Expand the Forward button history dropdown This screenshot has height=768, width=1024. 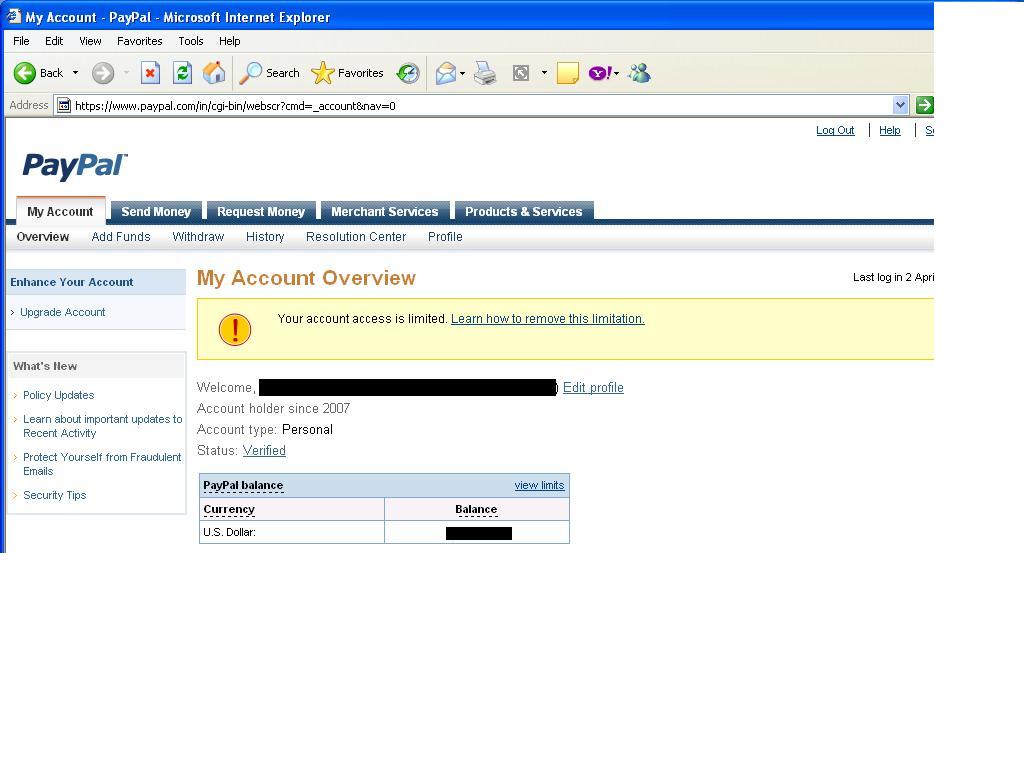coord(126,72)
